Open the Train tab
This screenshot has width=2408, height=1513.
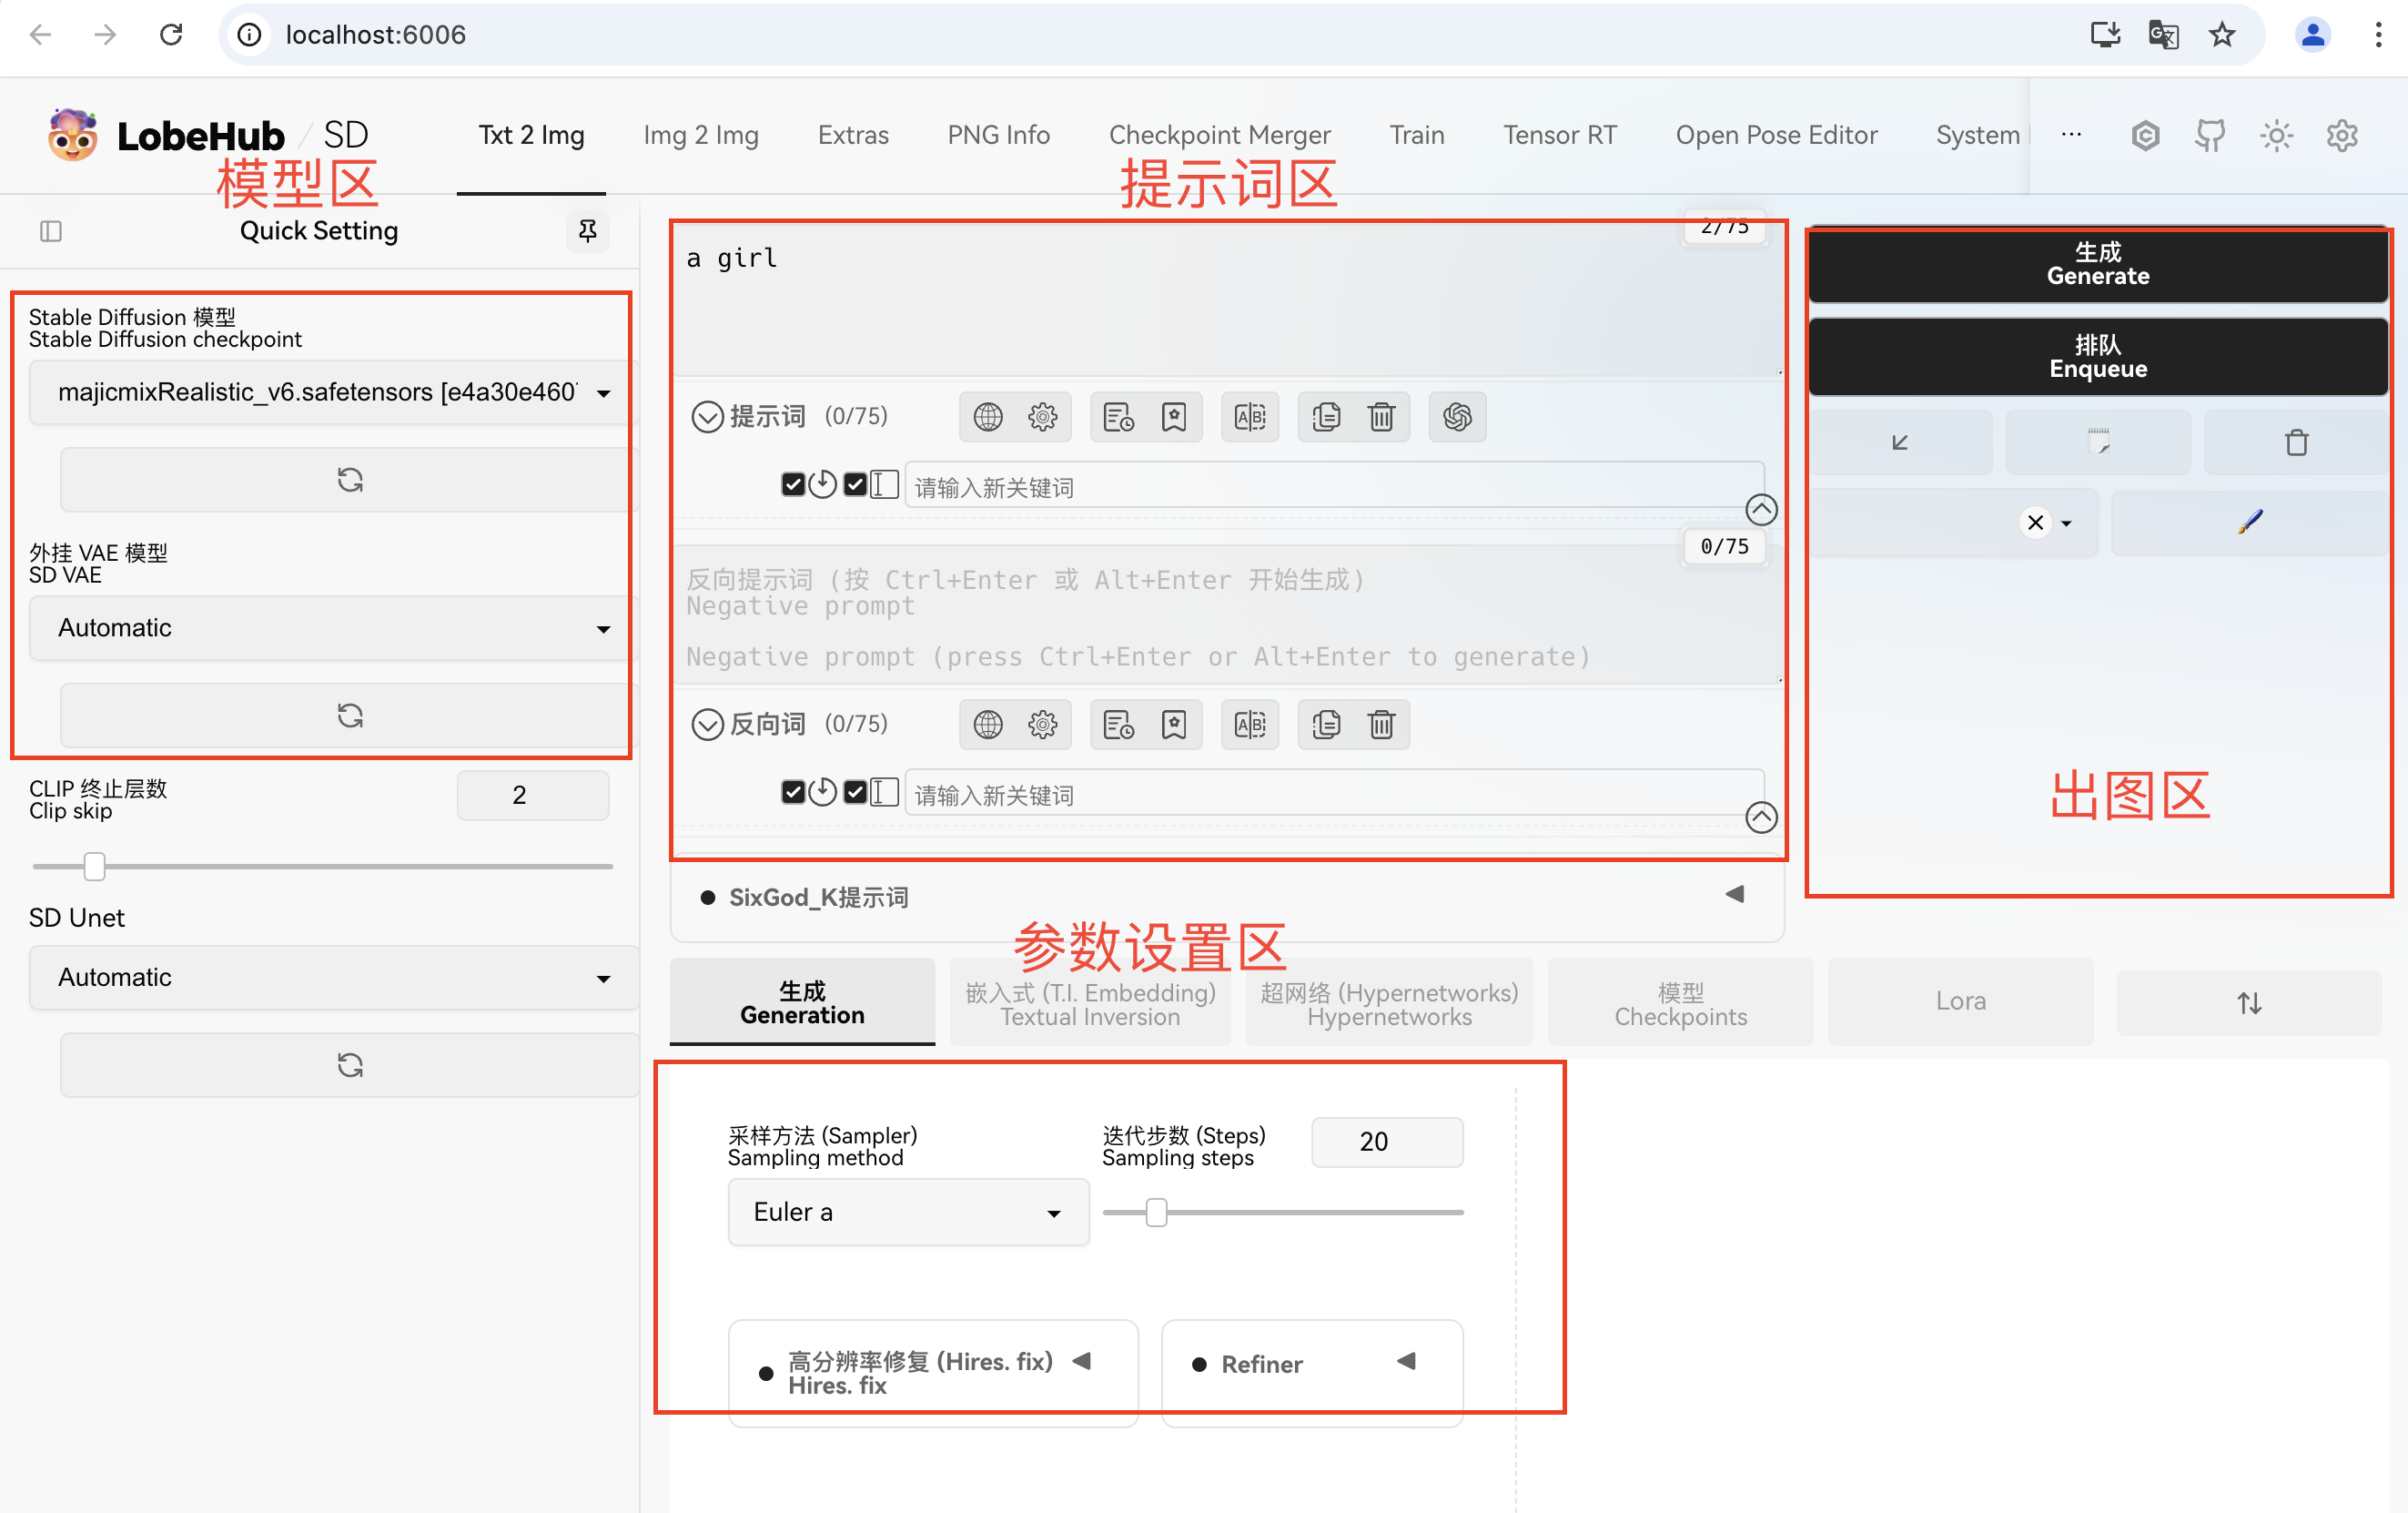[x=1416, y=135]
